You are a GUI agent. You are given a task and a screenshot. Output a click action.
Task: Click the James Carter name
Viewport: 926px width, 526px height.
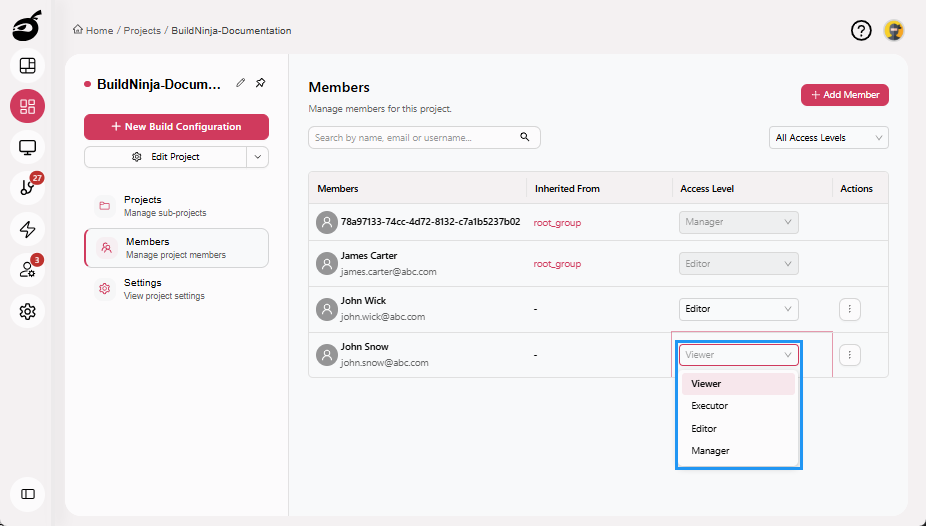point(369,256)
